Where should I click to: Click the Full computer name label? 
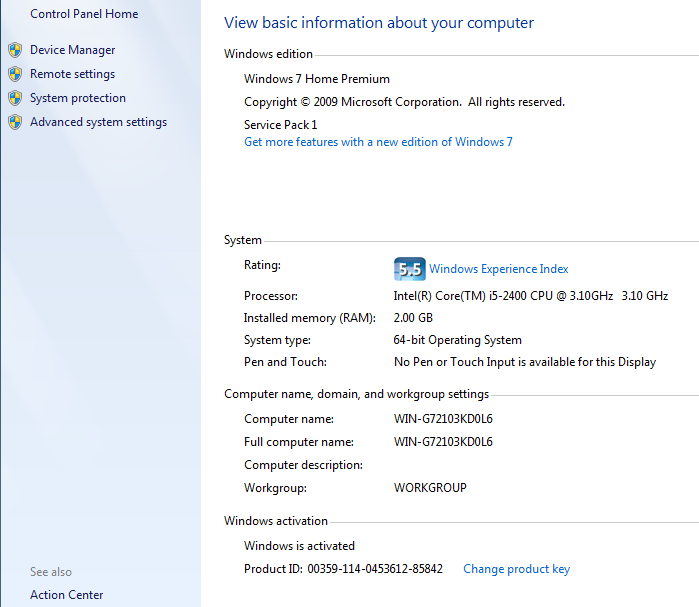coord(299,442)
